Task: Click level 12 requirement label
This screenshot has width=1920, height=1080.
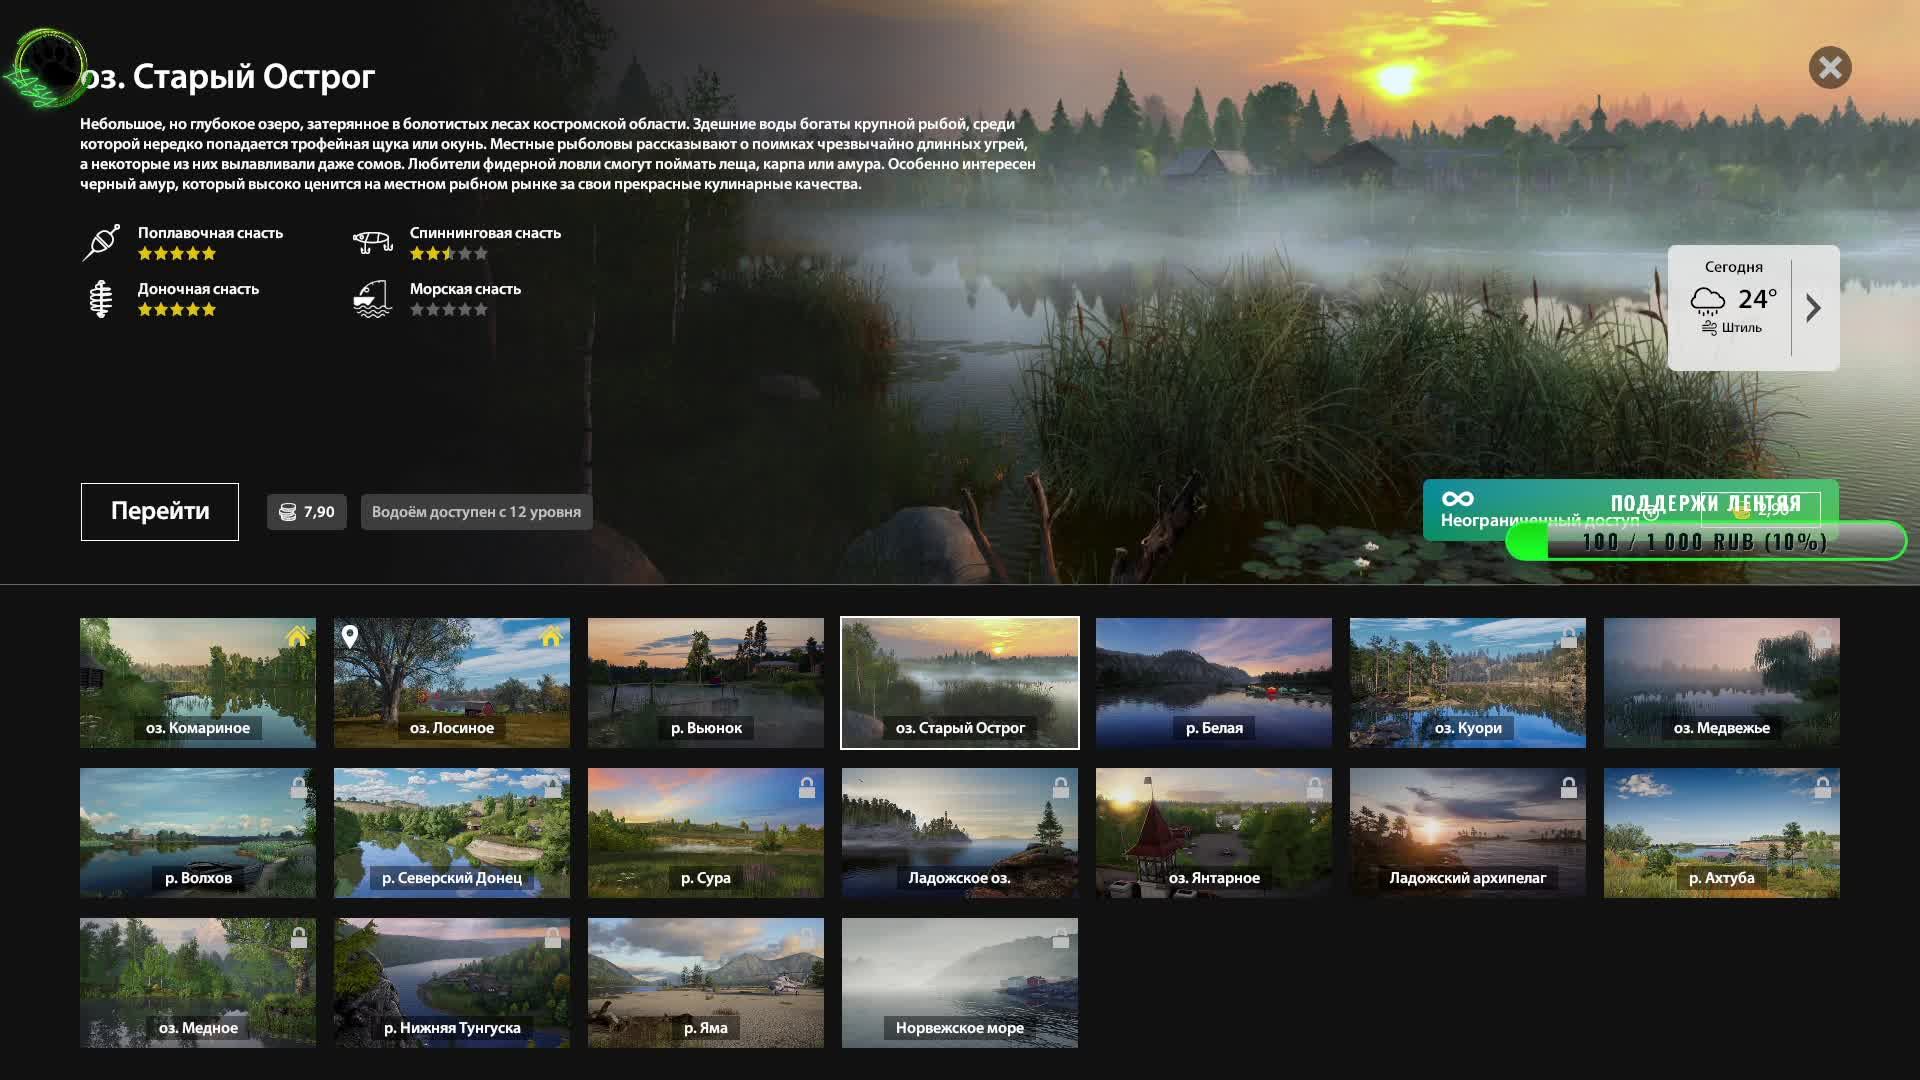Action: [x=476, y=512]
